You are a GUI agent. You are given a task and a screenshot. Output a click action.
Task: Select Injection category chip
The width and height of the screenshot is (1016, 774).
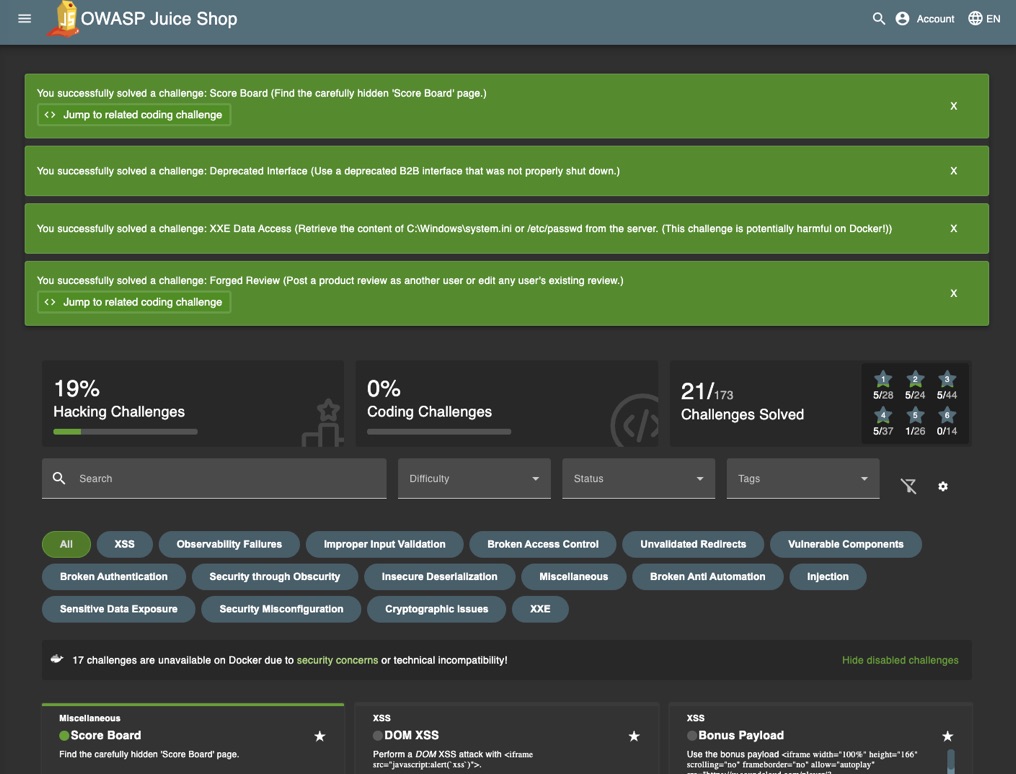(x=827, y=576)
